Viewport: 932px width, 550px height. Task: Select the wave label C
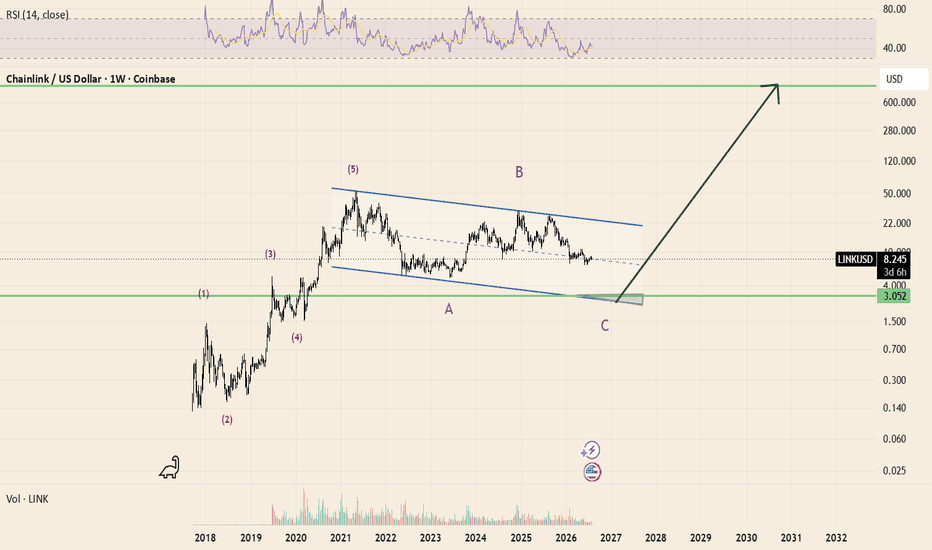604,325
